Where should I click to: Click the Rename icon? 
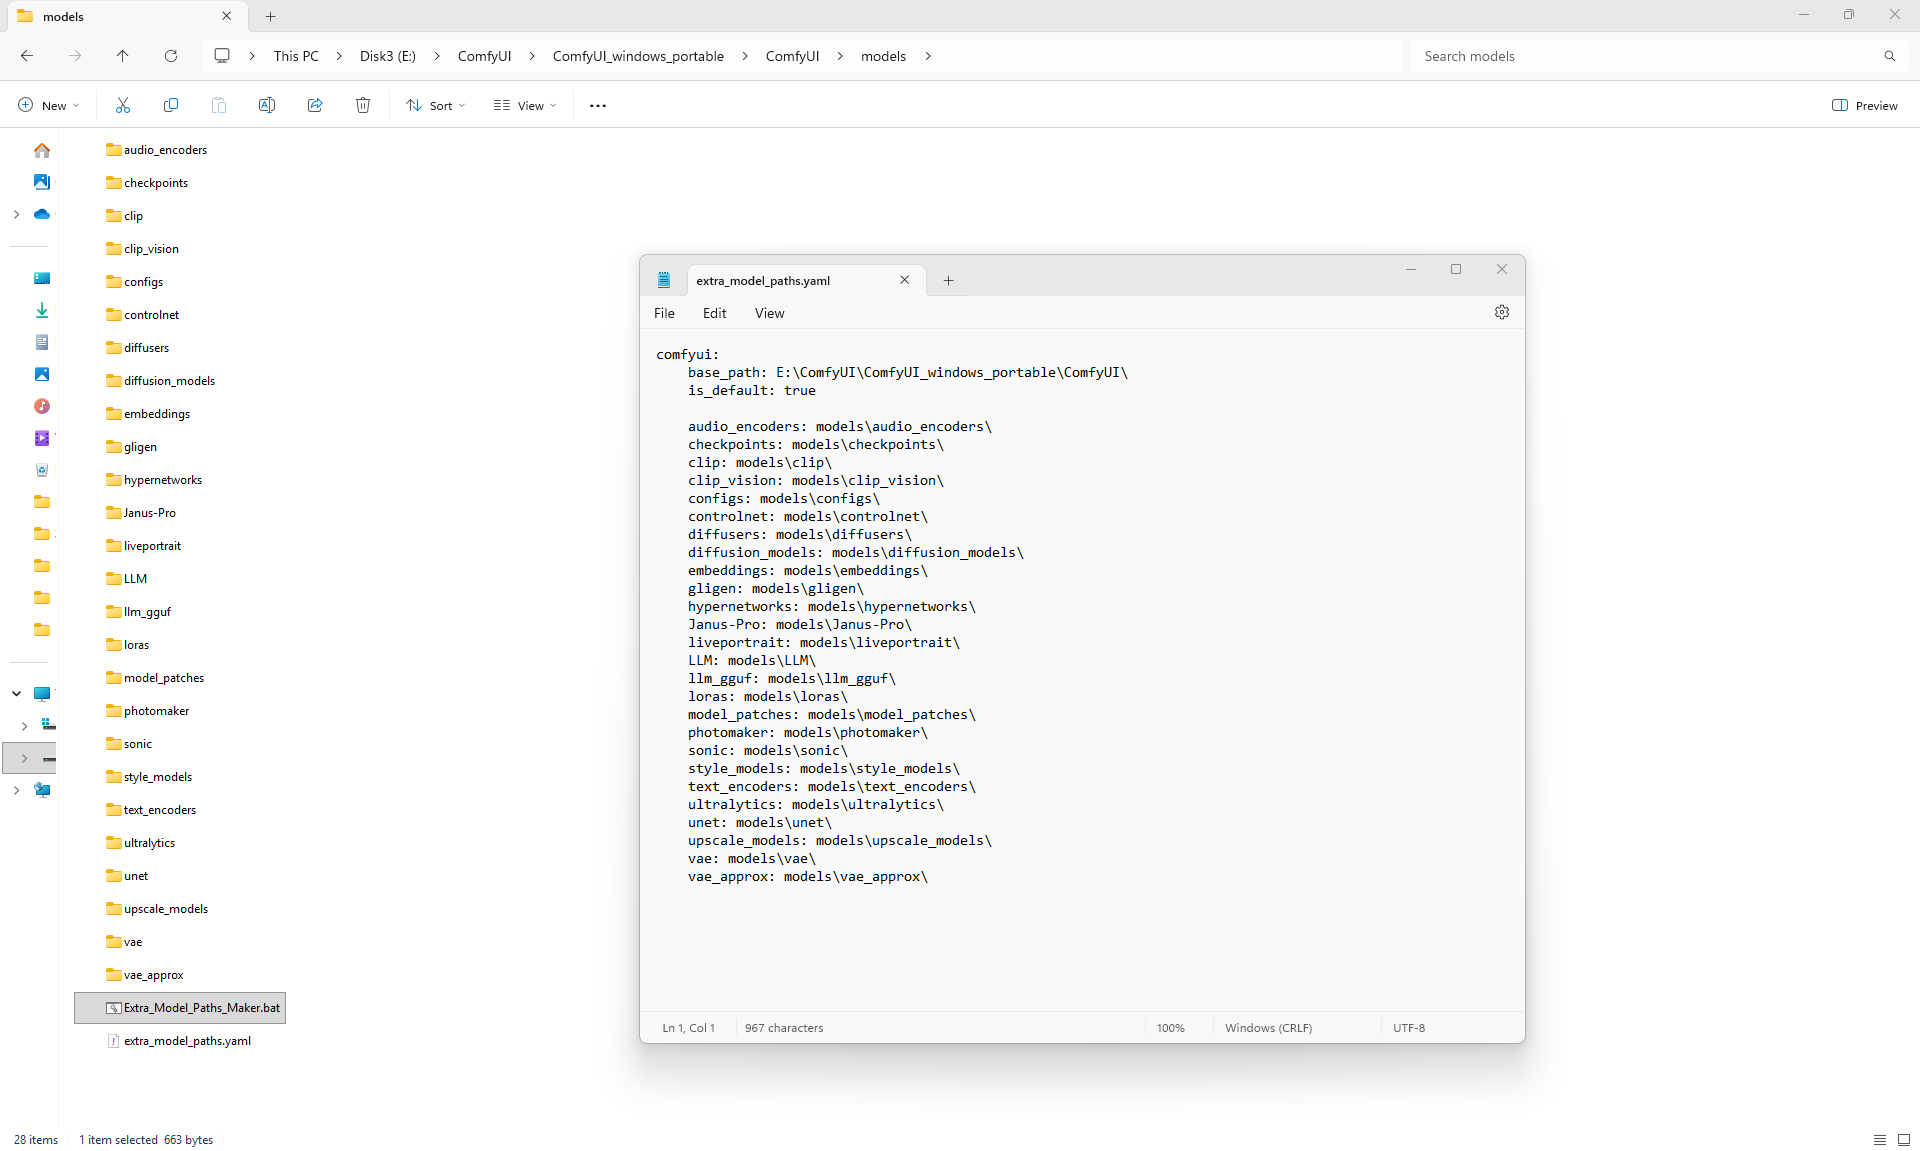coord(267,105)
